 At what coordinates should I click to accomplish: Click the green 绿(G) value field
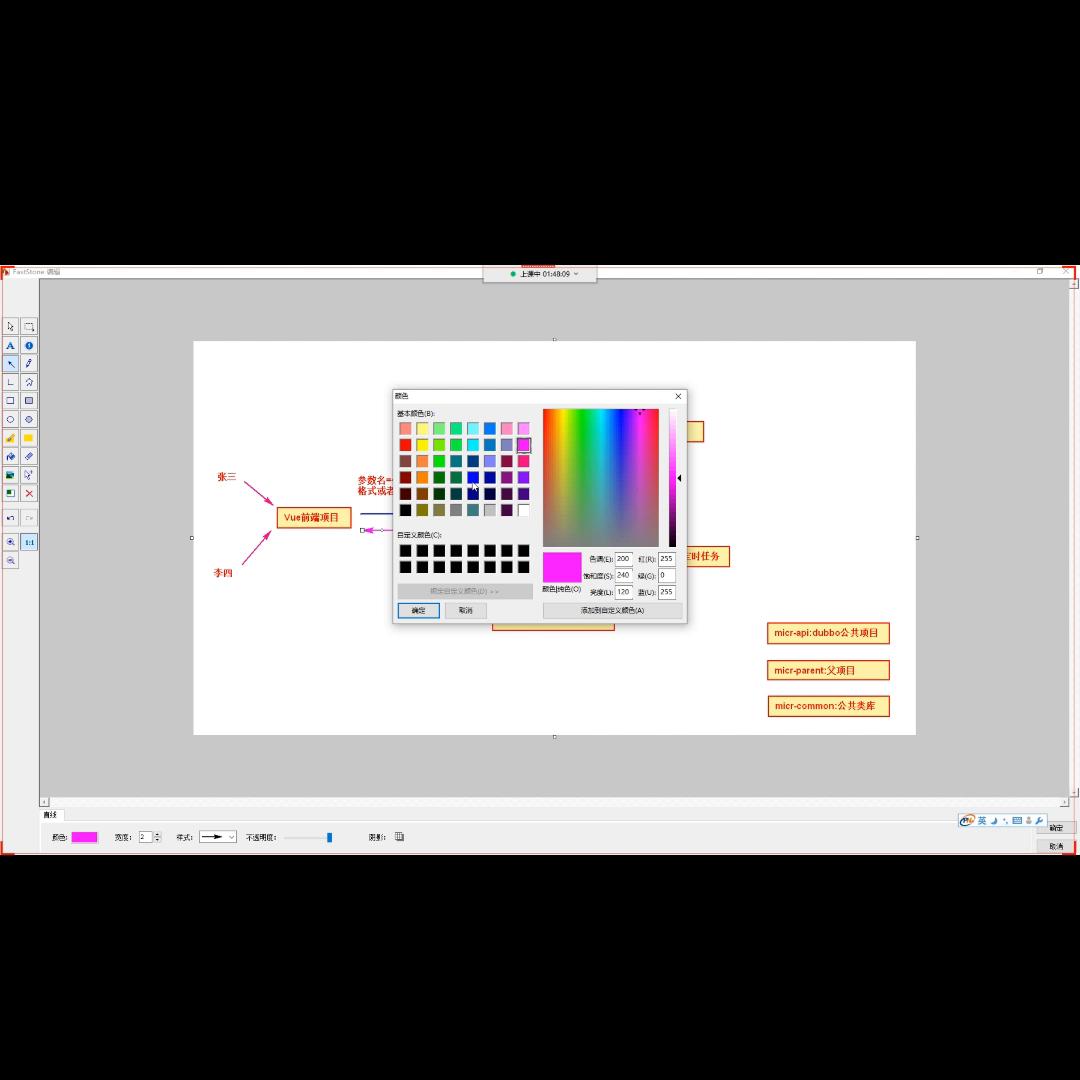click(x=667, y=576)
